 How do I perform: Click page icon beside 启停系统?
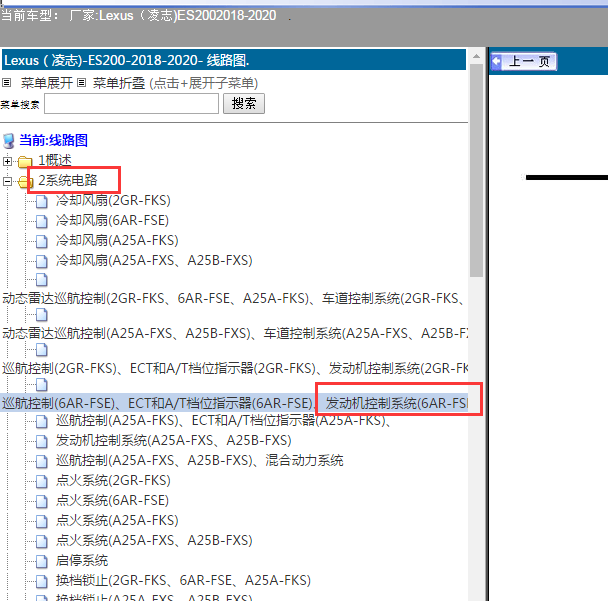pyautogui.click(x=41, y=561)
